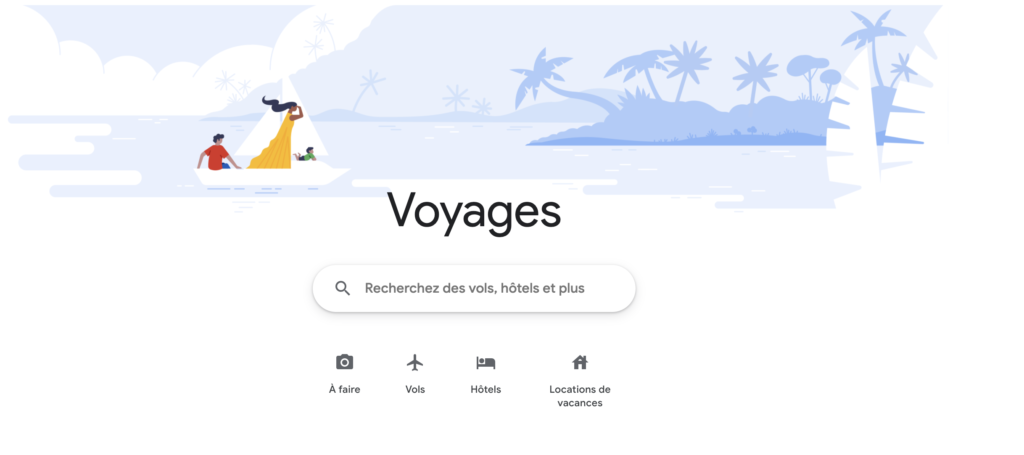Open hotels via the bed icon
This screenshot has width=1024, height=455.
486,362
